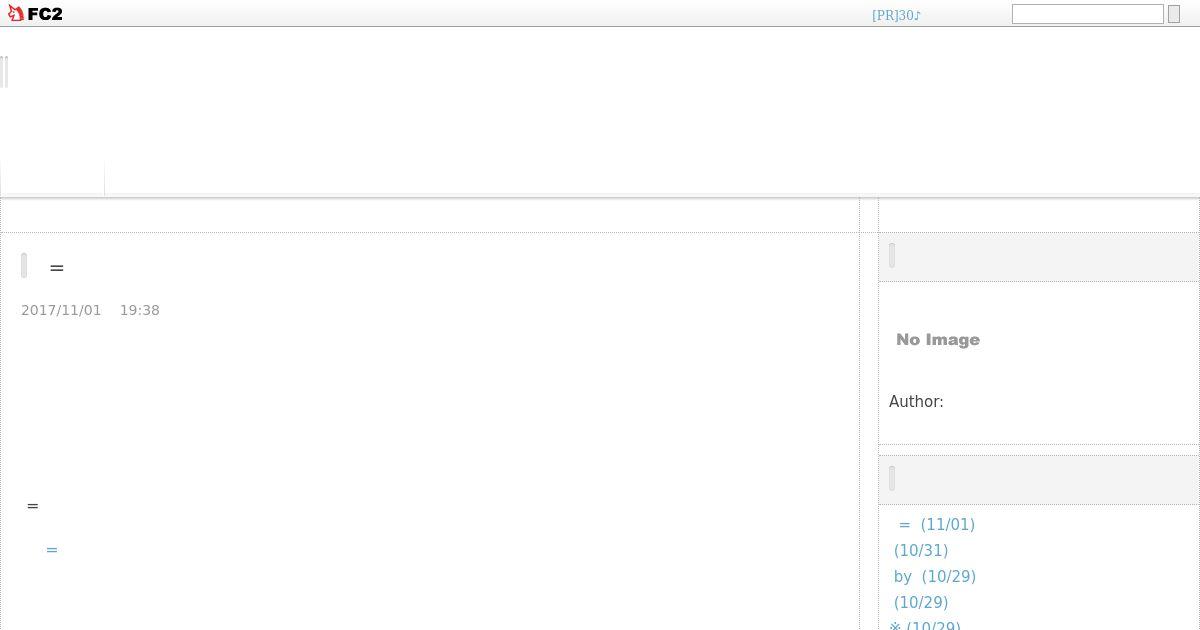Click the search submit button beside search field
Image resolution: width=1200 pixels, height=630 pixels.
pyautogui.click(x=1174, y=14)
